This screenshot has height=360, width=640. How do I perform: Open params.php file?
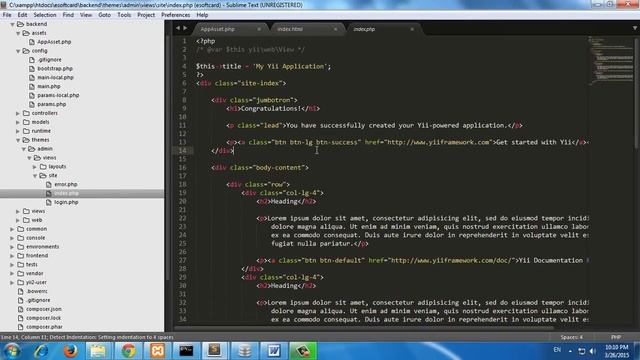click(x=51, y=104)
